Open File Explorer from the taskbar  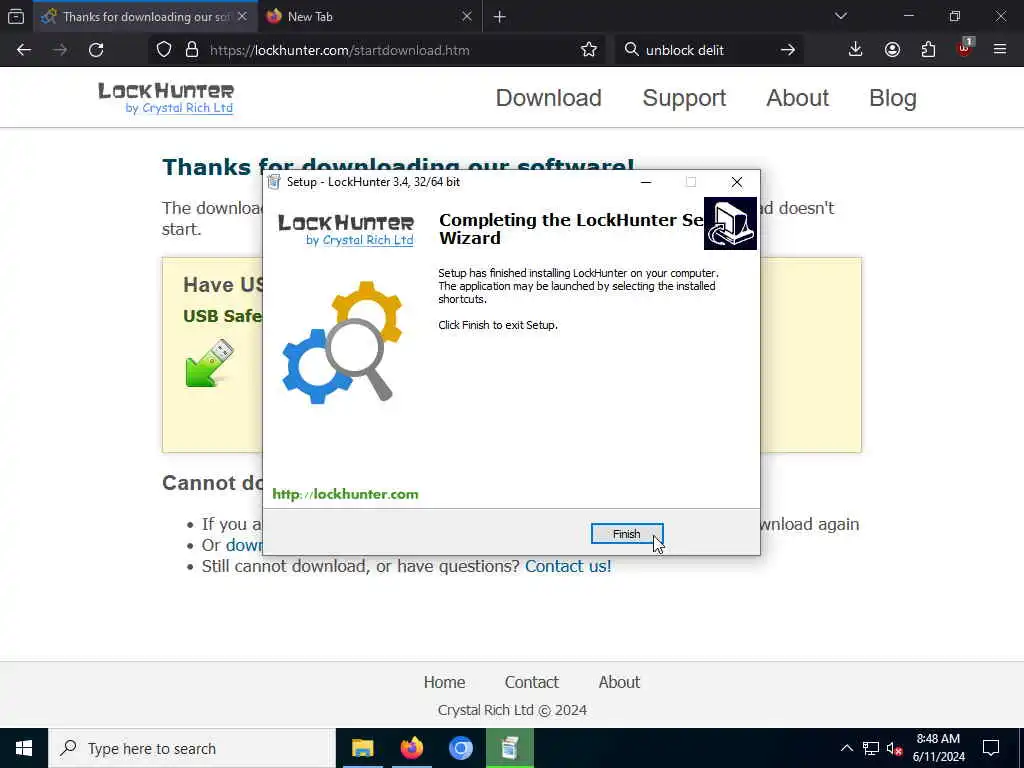coord(362,748)
